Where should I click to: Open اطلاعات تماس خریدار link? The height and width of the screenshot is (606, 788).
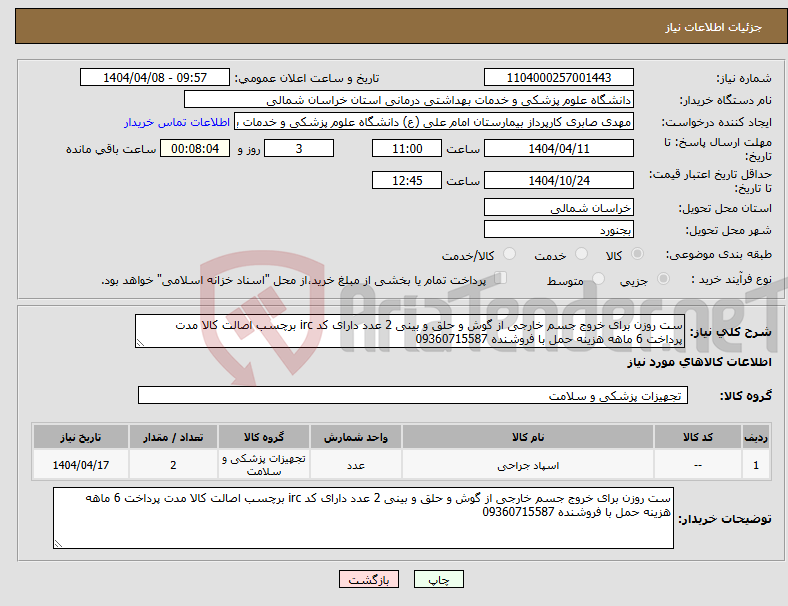[x=177, y=122]
